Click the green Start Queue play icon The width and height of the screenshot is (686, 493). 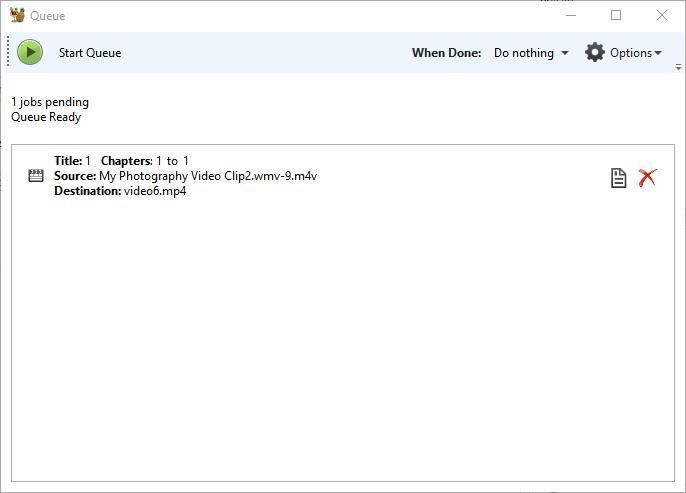(x=30, y=52)
